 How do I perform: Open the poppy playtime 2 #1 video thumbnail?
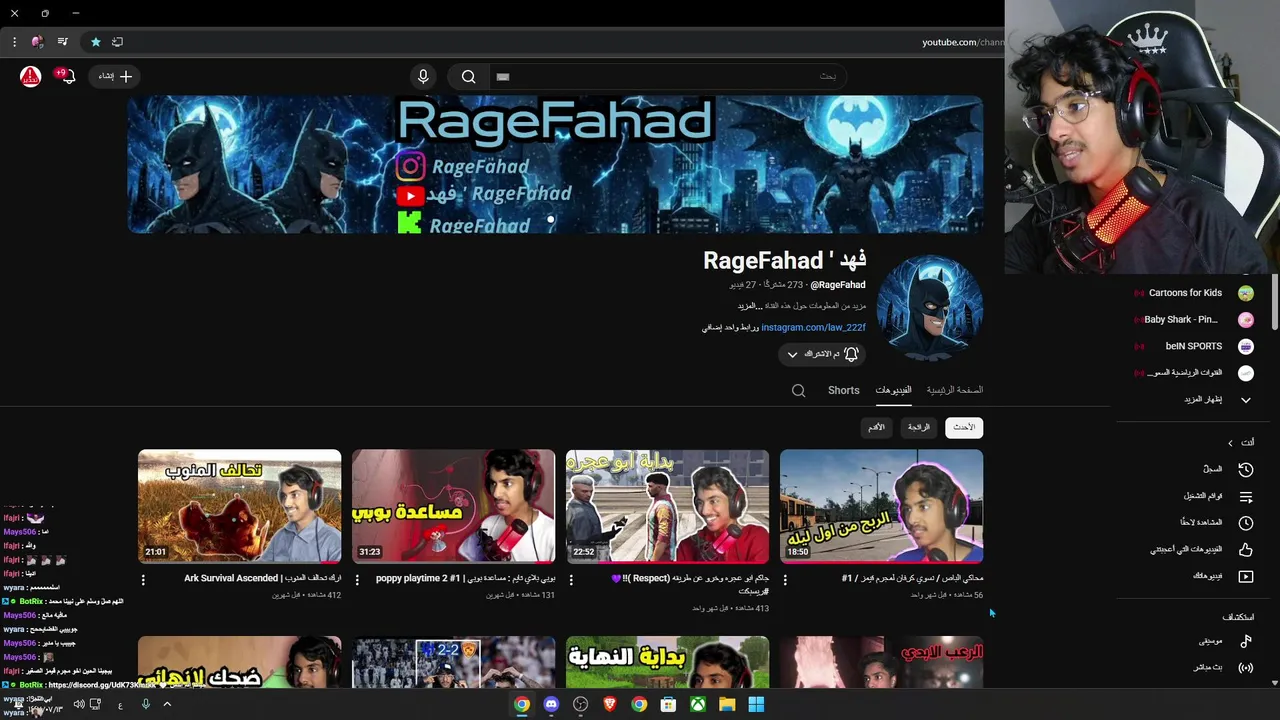[x=453, y=506]
